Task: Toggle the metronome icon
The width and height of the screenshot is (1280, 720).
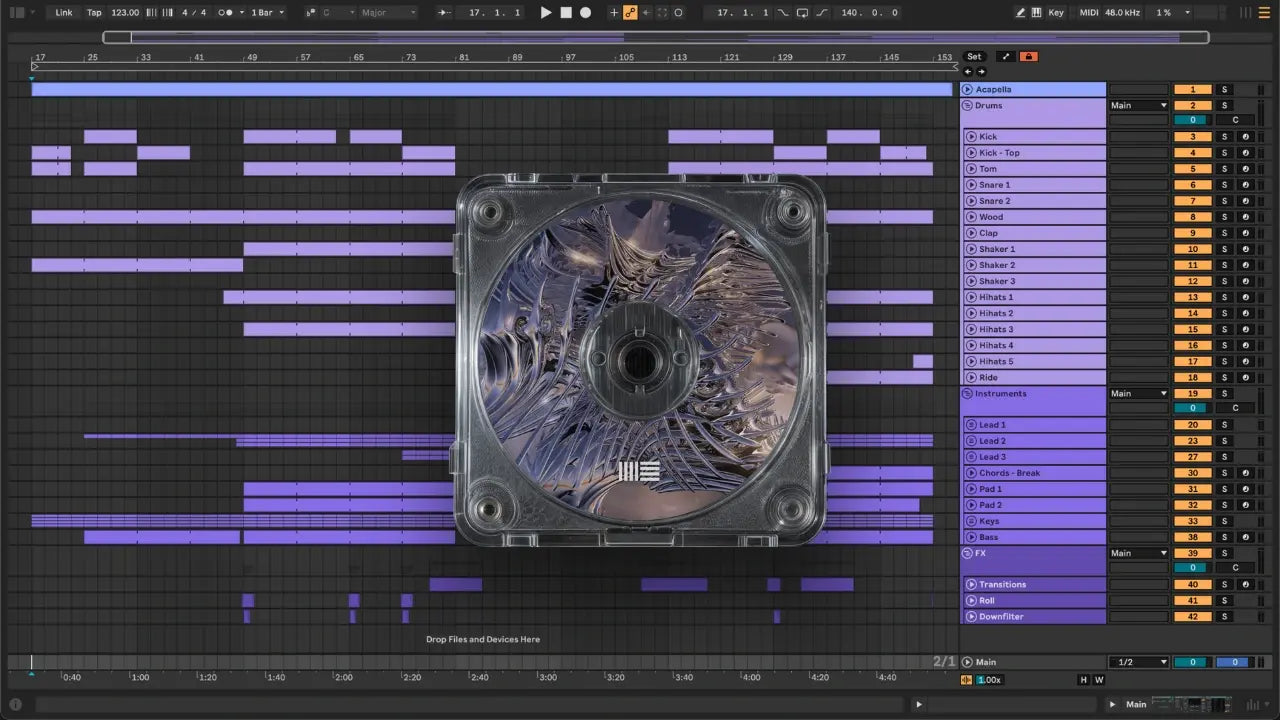Action: 227,13
